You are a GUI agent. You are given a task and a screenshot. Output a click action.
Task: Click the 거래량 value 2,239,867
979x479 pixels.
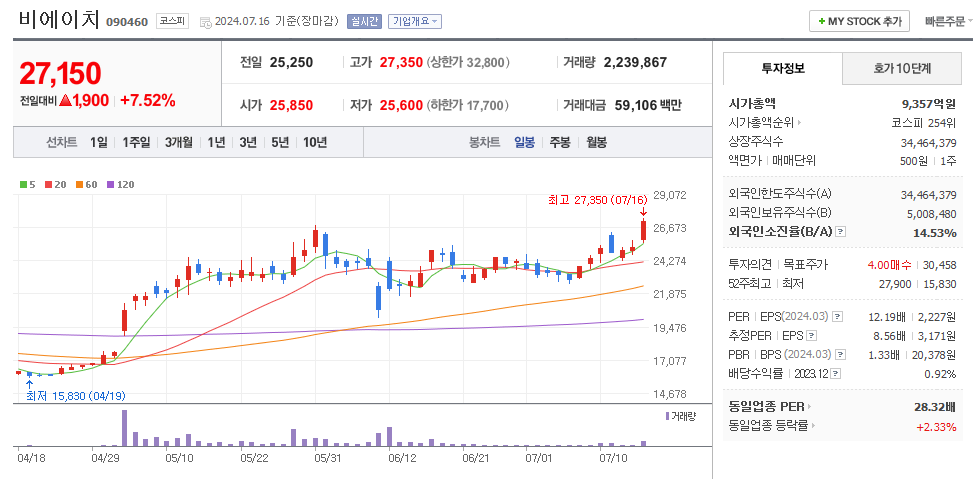coord(635,62)
